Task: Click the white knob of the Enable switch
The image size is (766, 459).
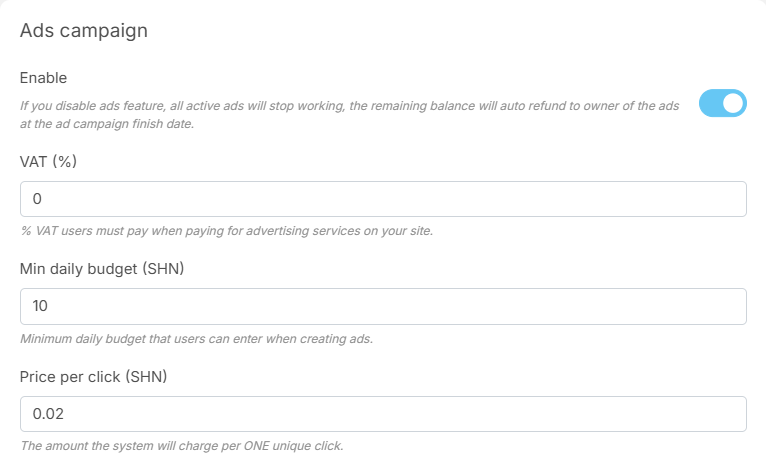Action: click(733, 103)
